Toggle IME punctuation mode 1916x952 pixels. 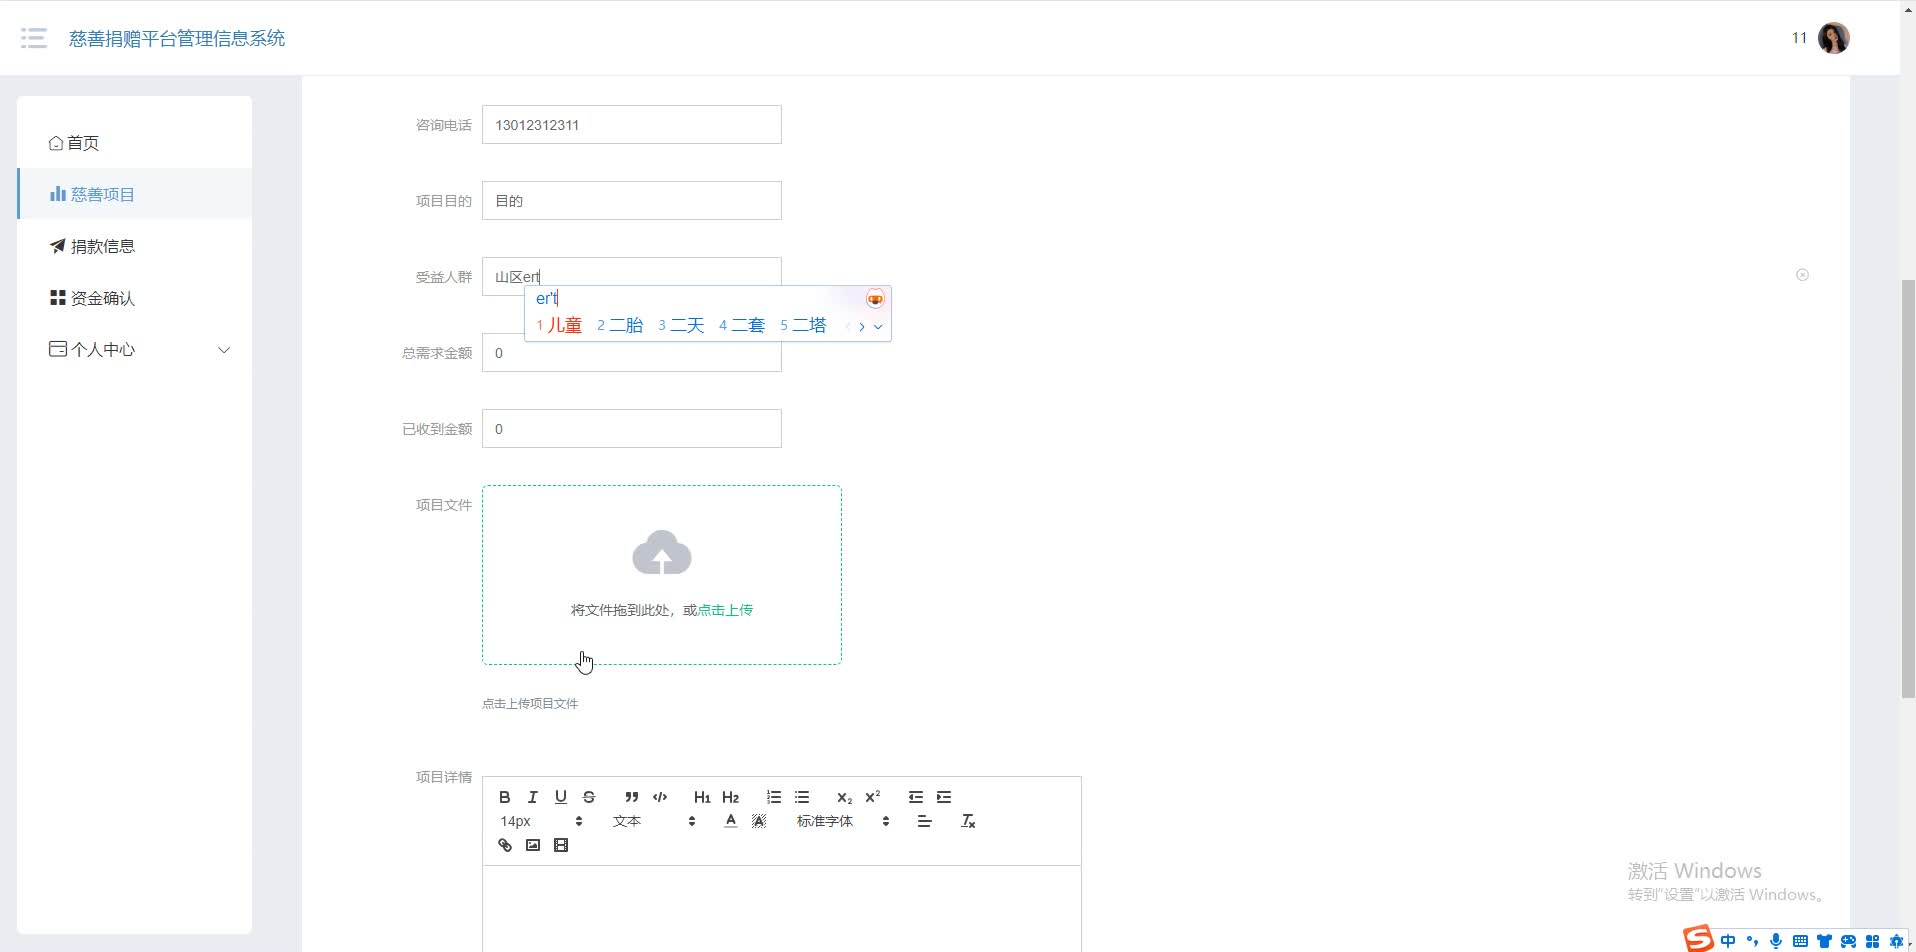coord(1752,941)
